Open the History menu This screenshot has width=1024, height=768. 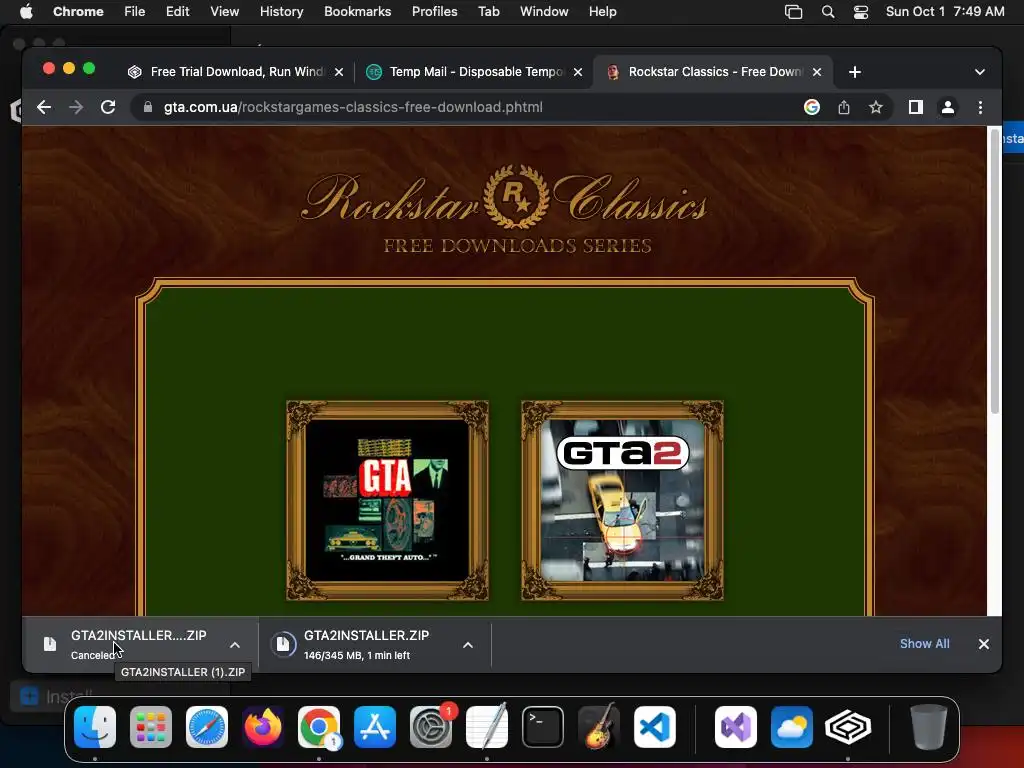click(x=281, y=12)
